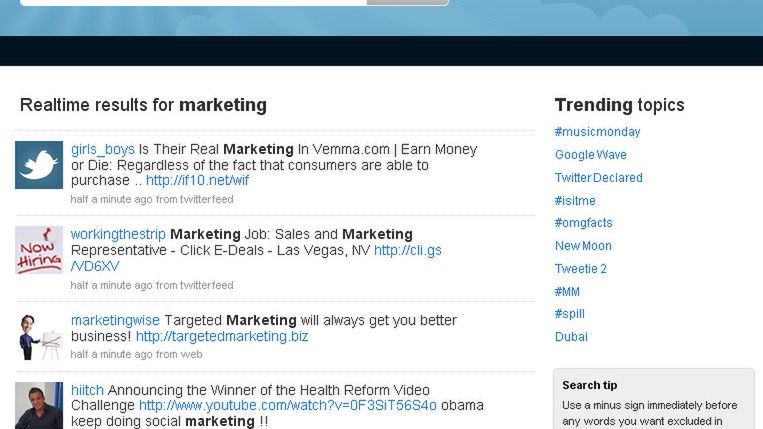Select New Moon trending topic
The height and width of the screenshot is (429, 763).
tap(583, 246)
